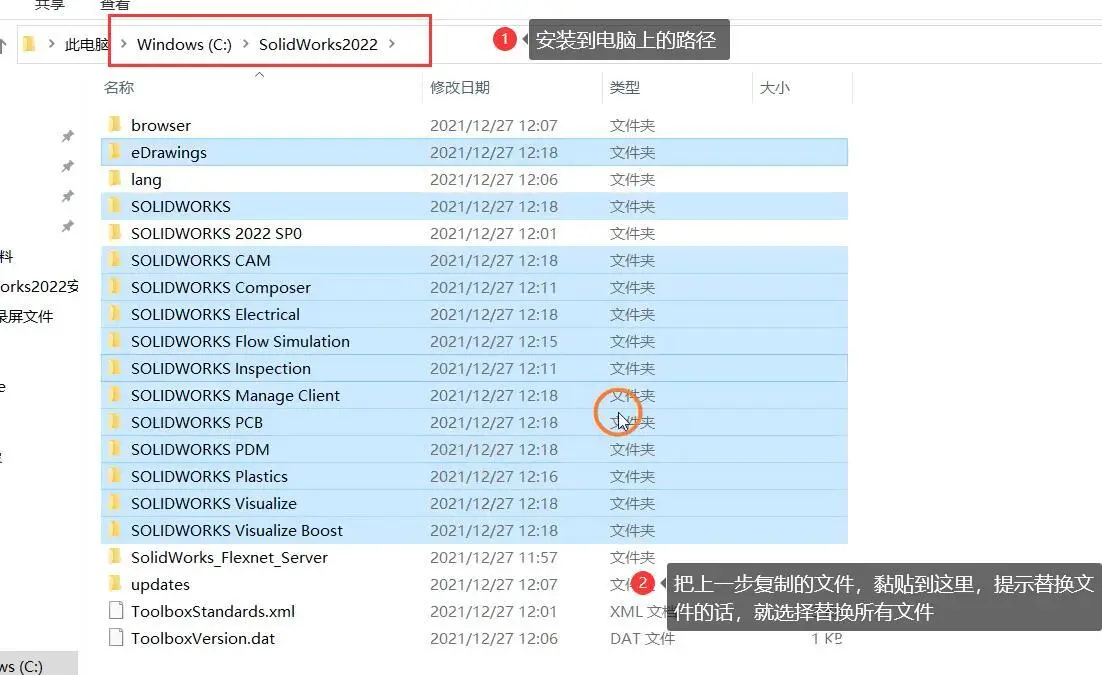Select SolidWorks2022安 folder in navigation pane
1102x675 pixels.
39,286
